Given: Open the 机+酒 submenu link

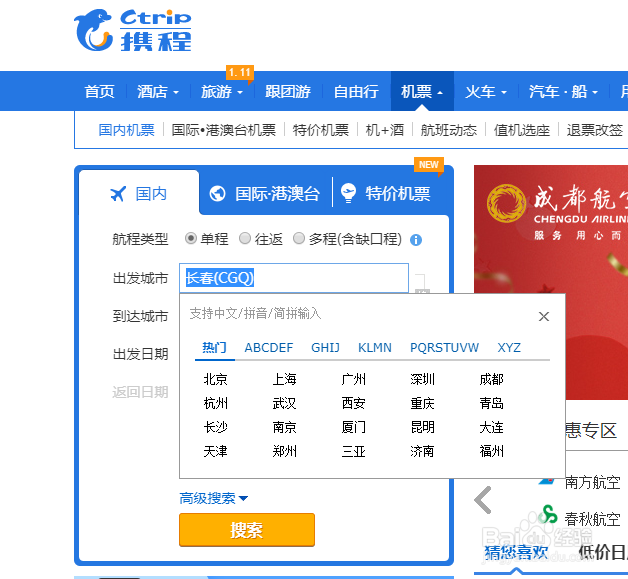Looking at the screenshot, I should 384,130.
